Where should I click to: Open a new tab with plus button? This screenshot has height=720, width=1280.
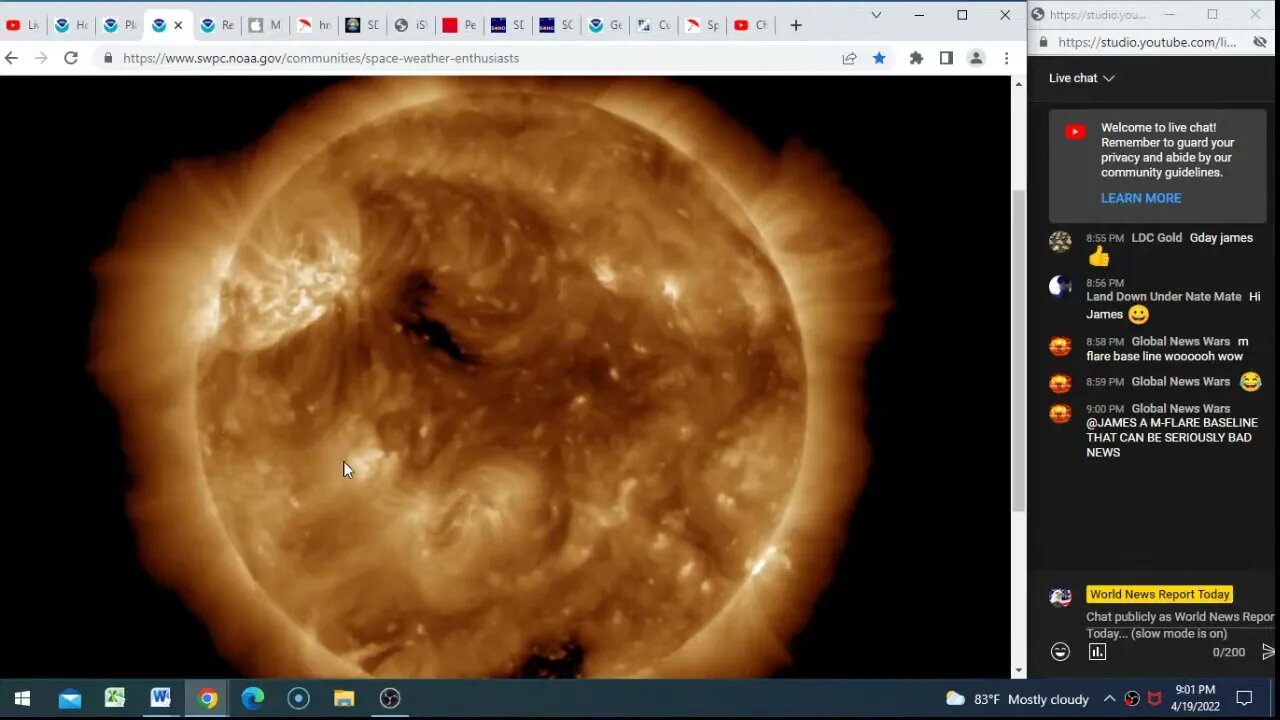(x=796, y=25)
